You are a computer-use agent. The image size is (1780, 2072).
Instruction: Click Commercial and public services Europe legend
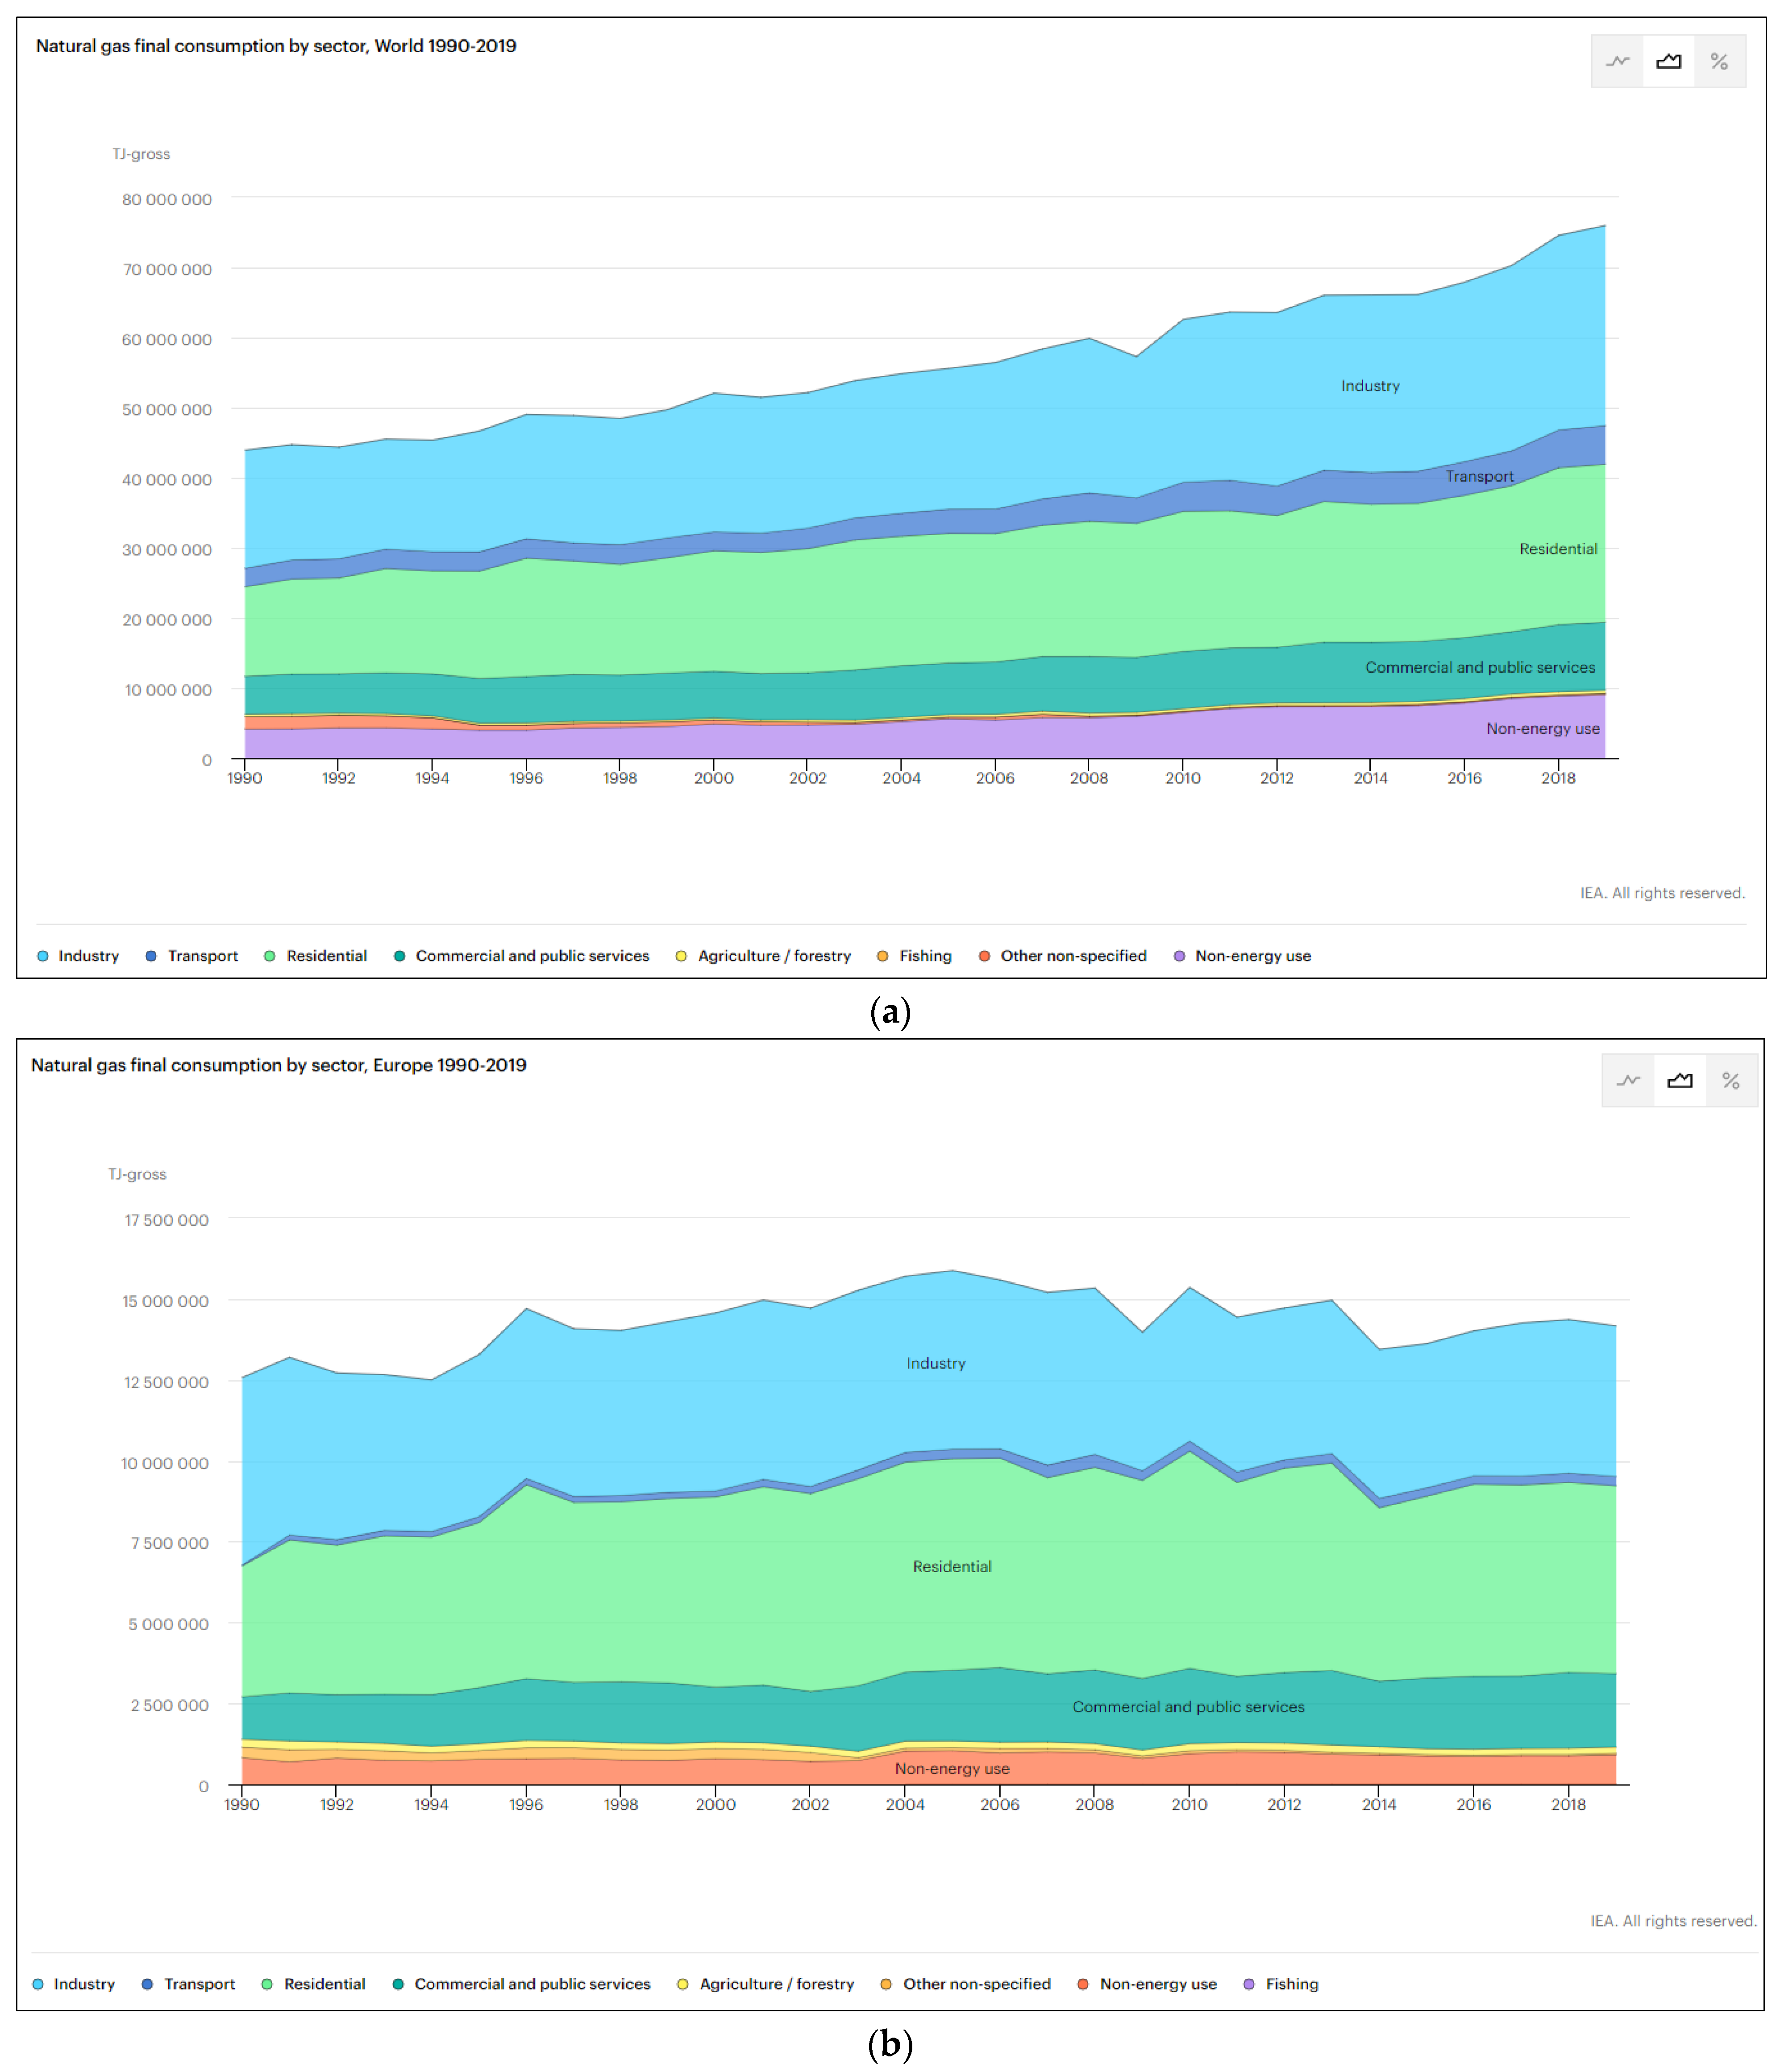(x=532, y=1984)
